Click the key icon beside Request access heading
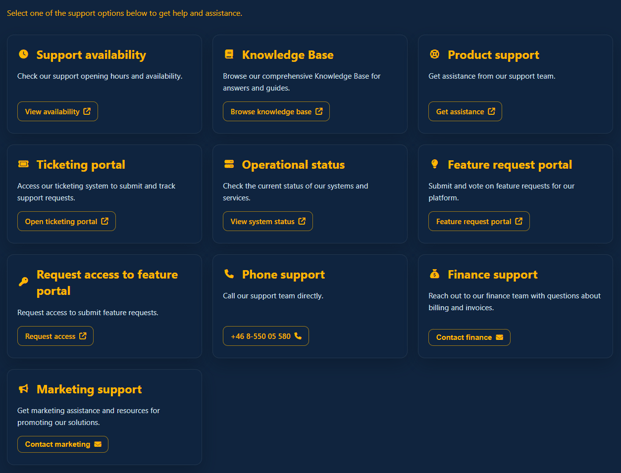The height and width of the screenshot is (473, 621). [x=24, y=282]
